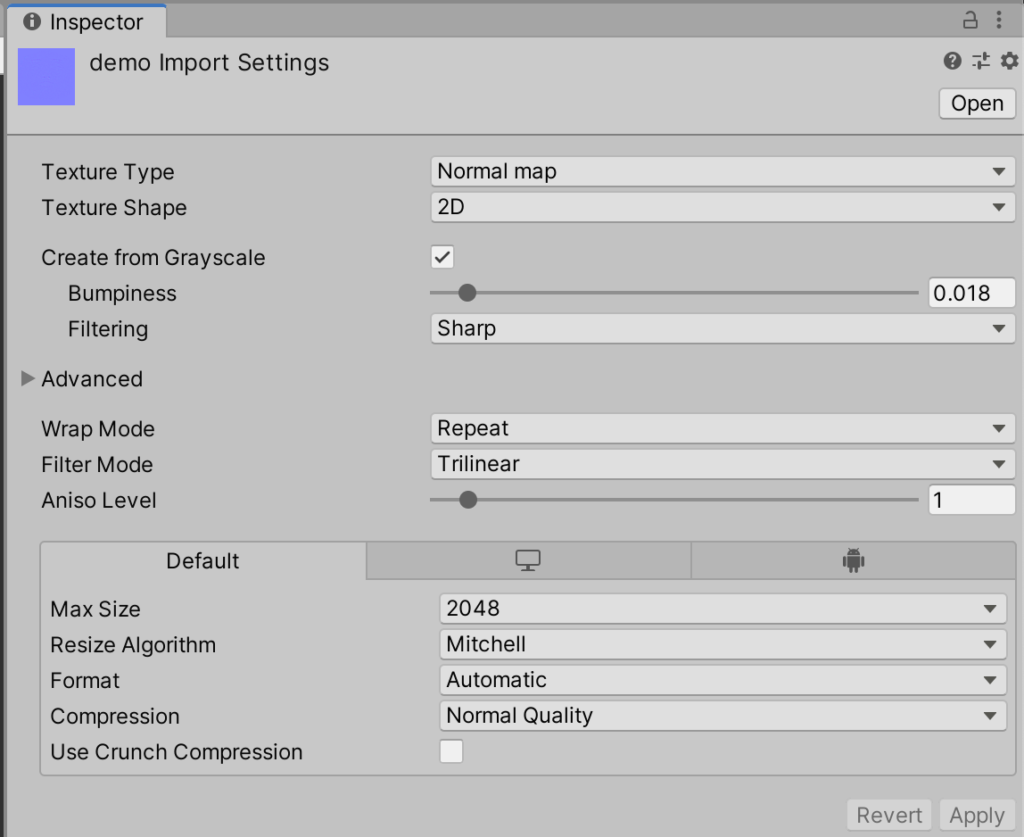Open the import settings gear menu

(x=1009, y=61)
